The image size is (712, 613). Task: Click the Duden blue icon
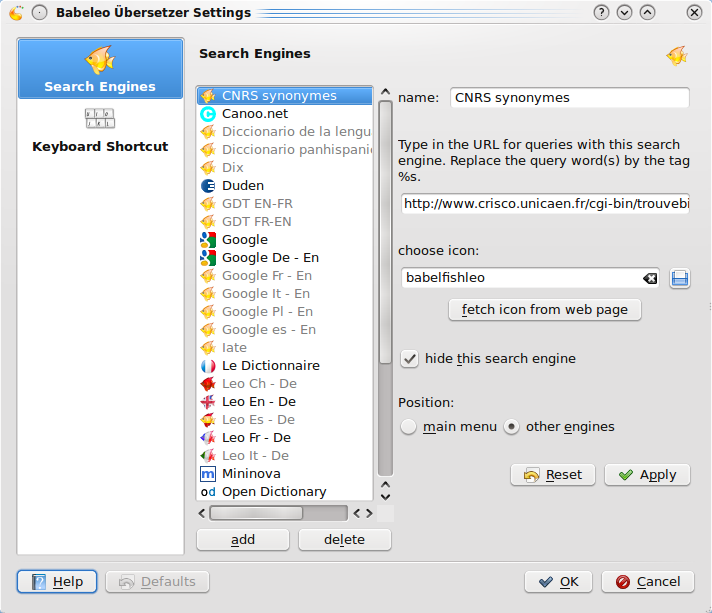coord(208,186)
